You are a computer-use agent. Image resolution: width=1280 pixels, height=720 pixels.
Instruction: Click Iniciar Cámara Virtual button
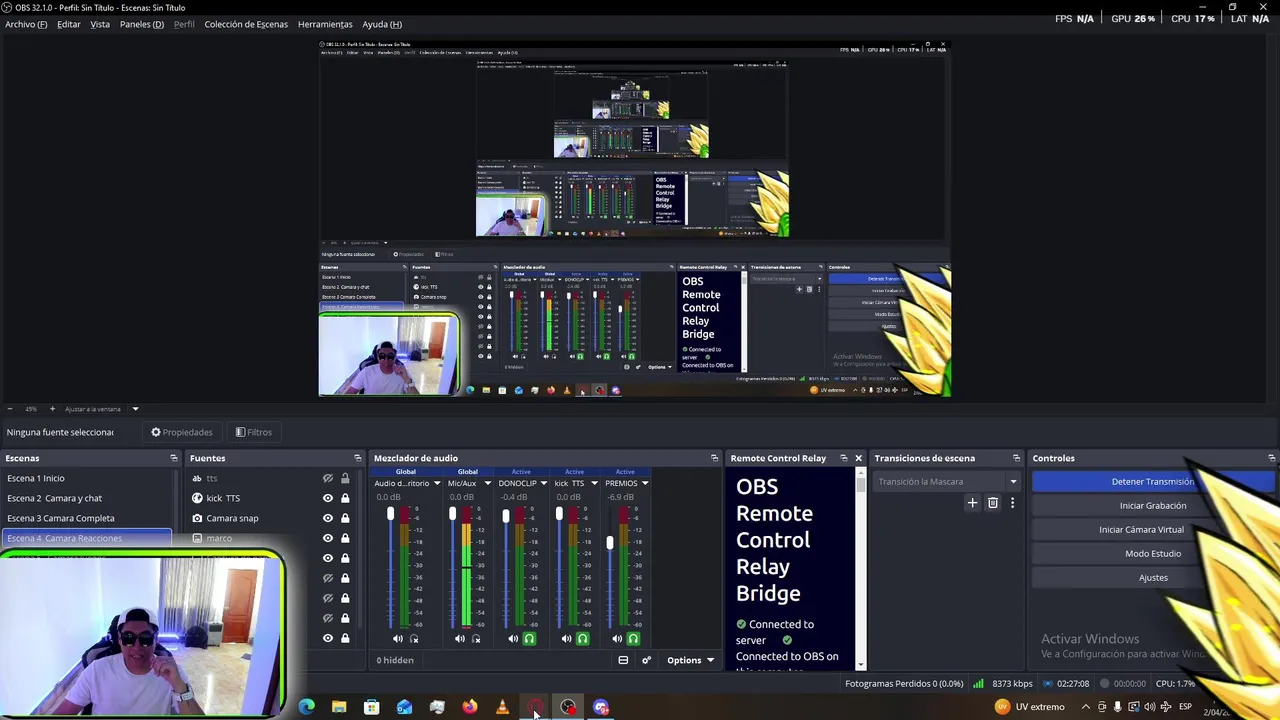pyautogui.click(x=1141, y=530)
